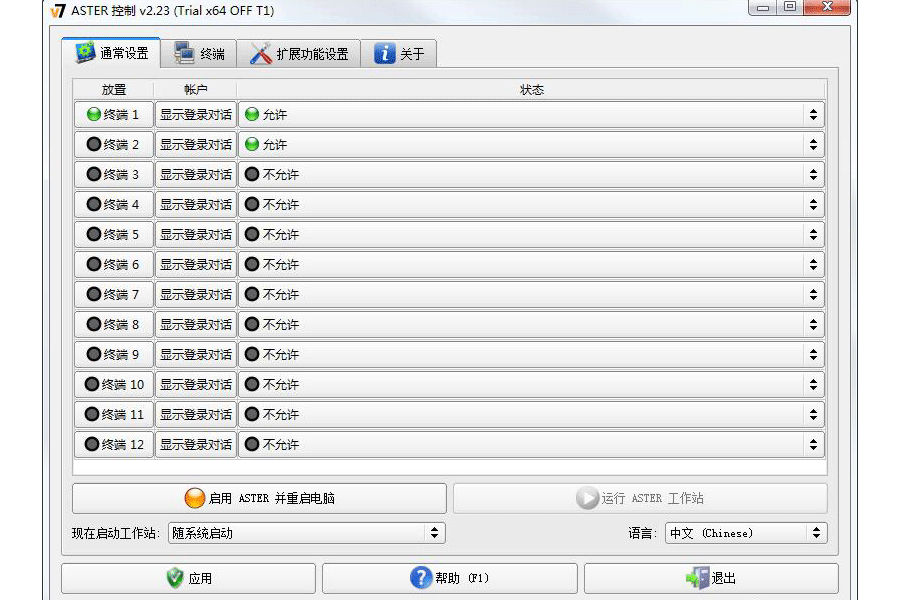Click the 终端 6 placement button
This screenshot has height=600, width=900.
pos(114,264)
